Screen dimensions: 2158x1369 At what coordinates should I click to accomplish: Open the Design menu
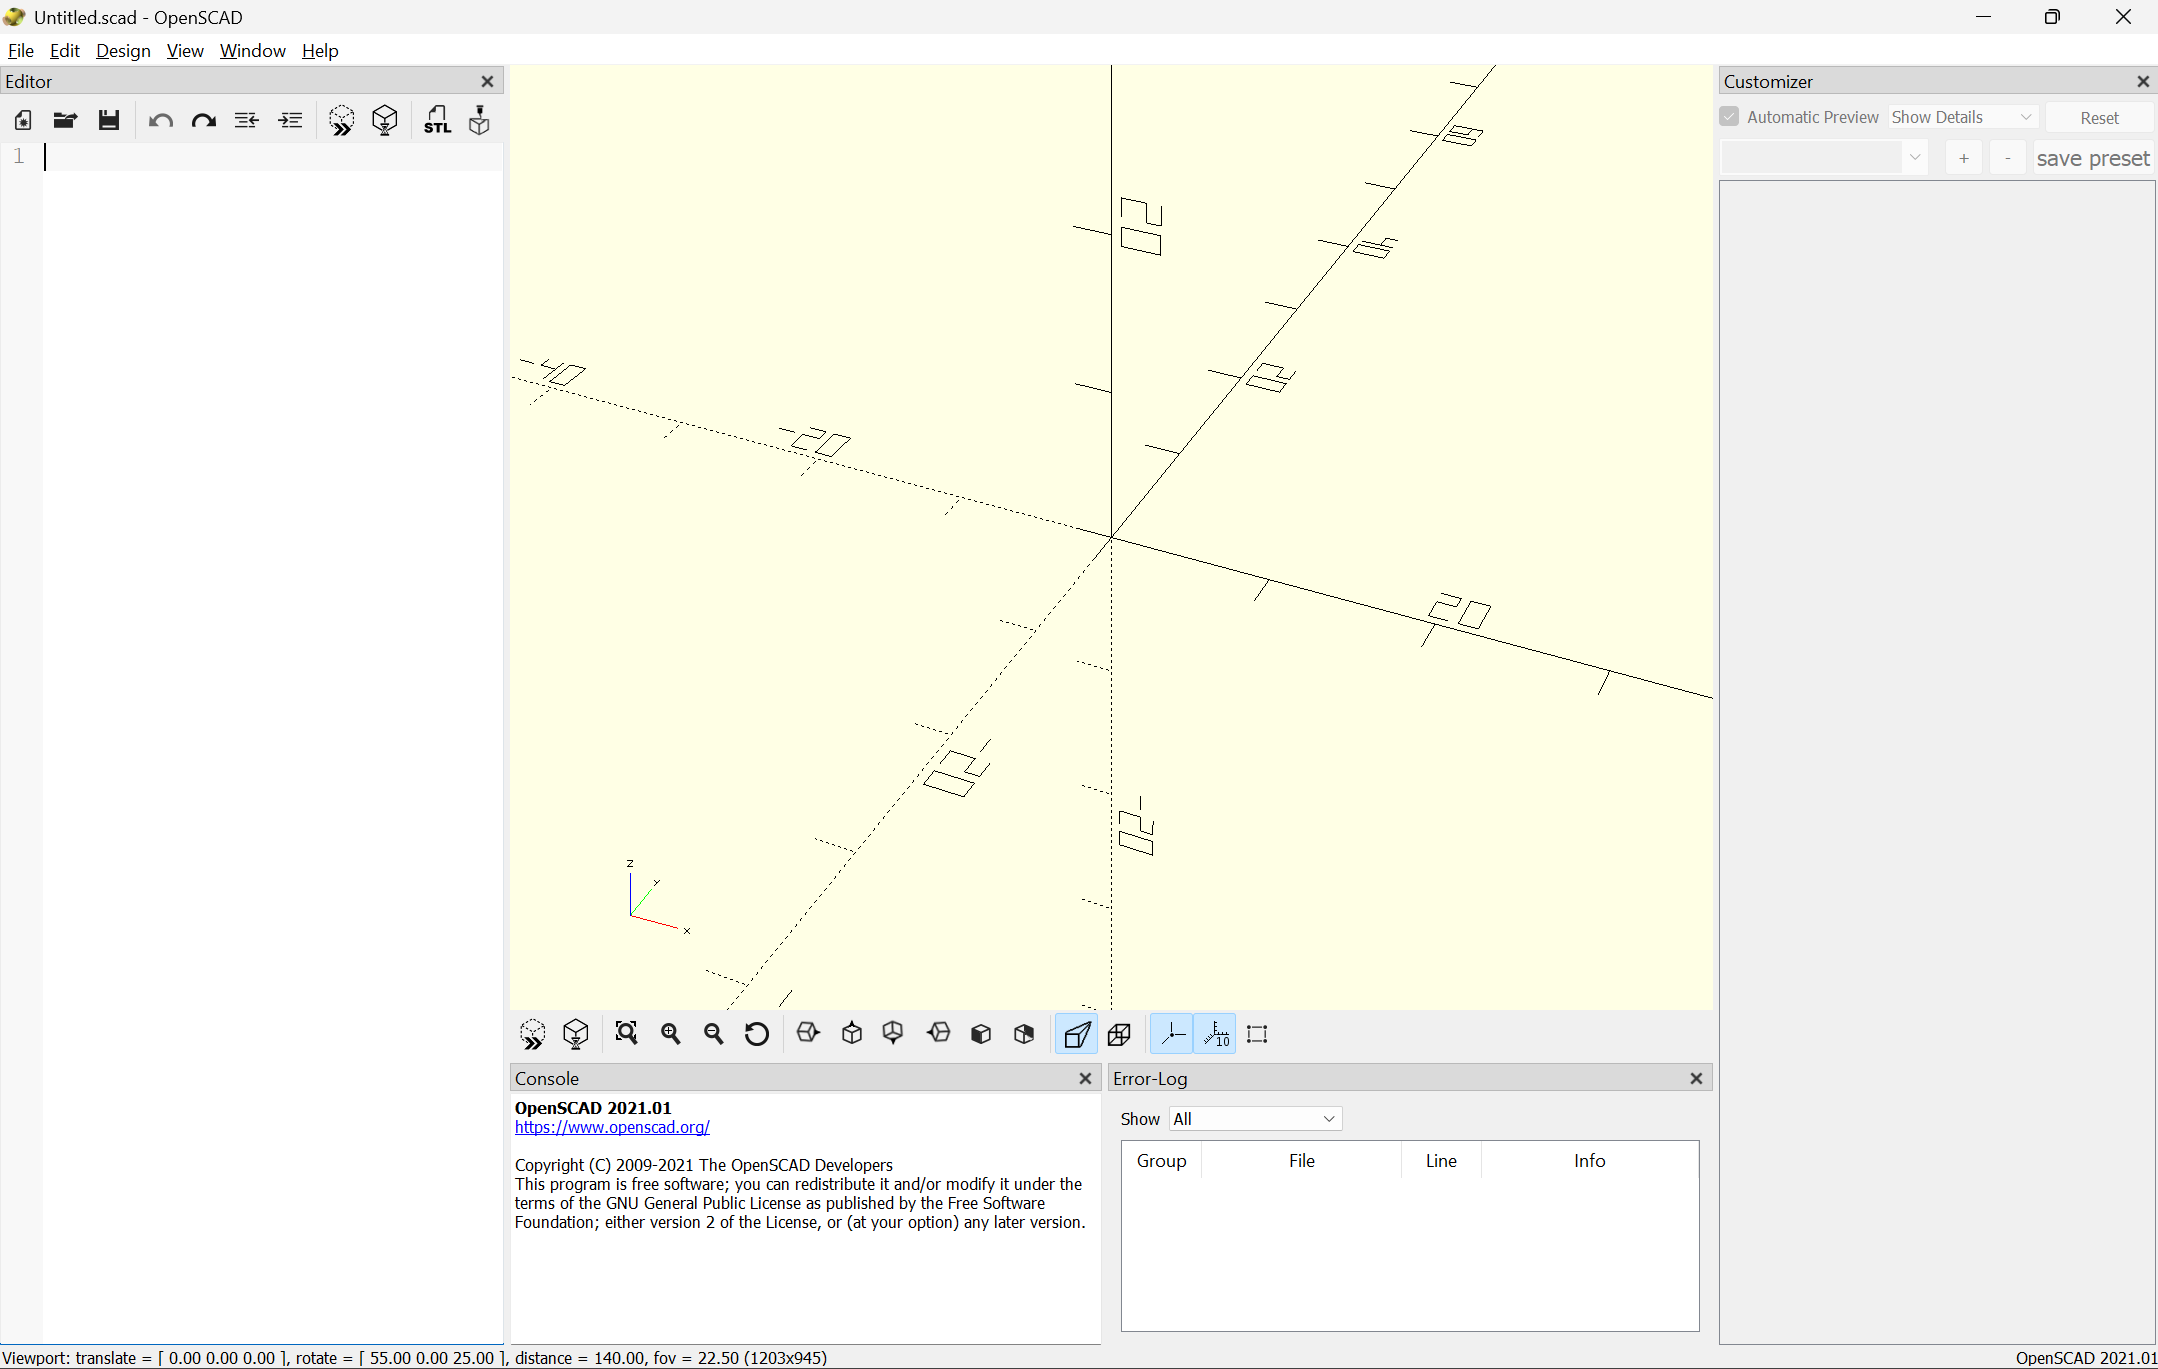123,50
